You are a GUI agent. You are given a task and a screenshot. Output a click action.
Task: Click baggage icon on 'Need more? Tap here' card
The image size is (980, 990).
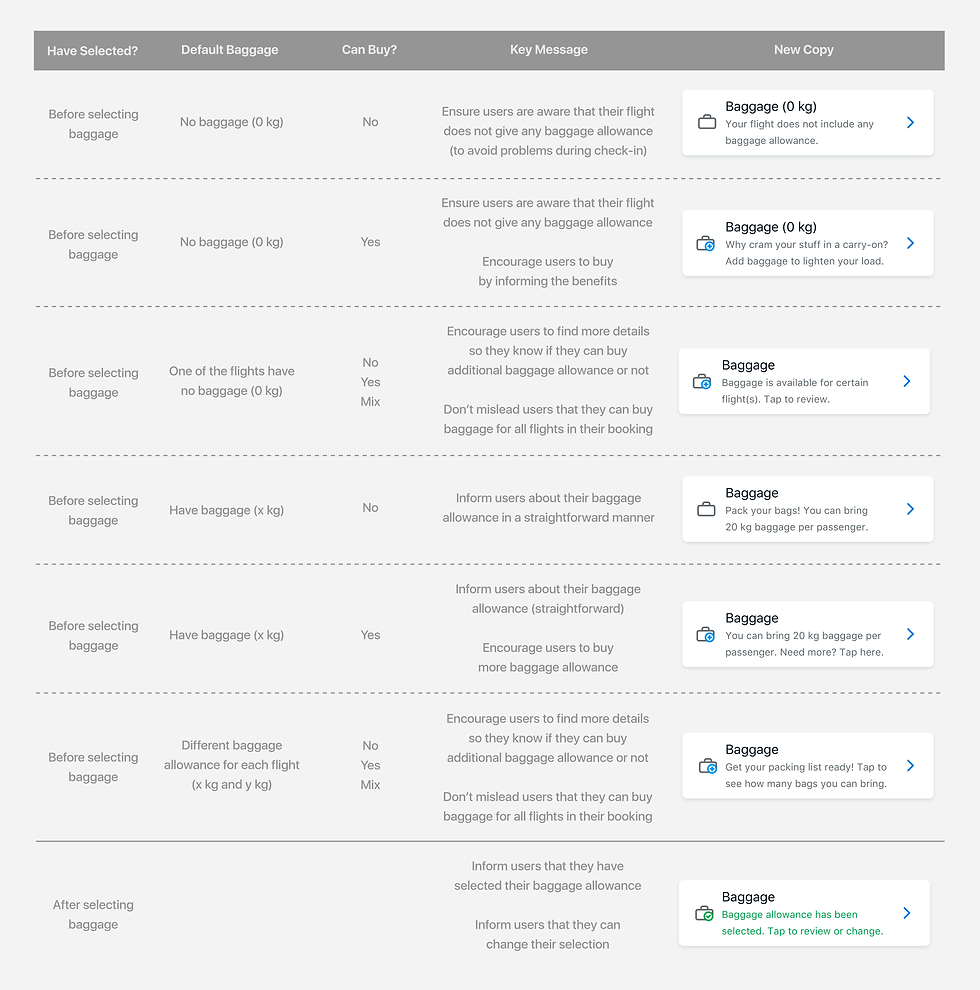[705, 635]
